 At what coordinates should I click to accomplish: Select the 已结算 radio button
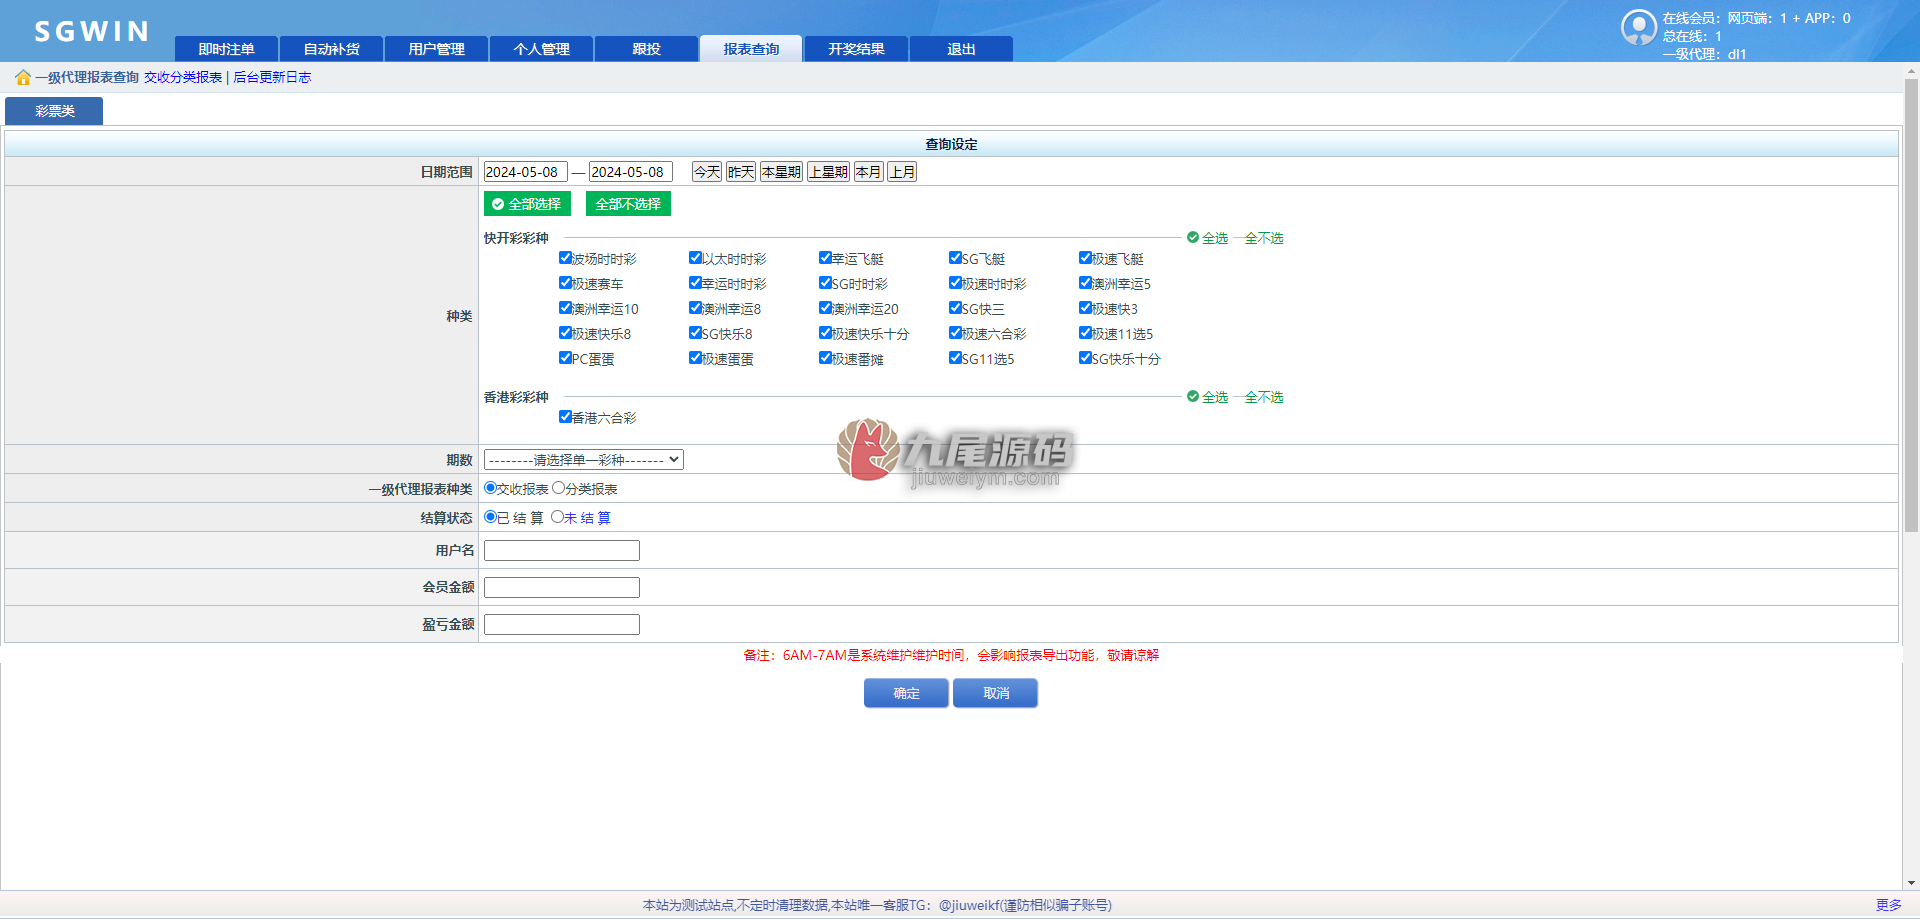click(490, 517)
